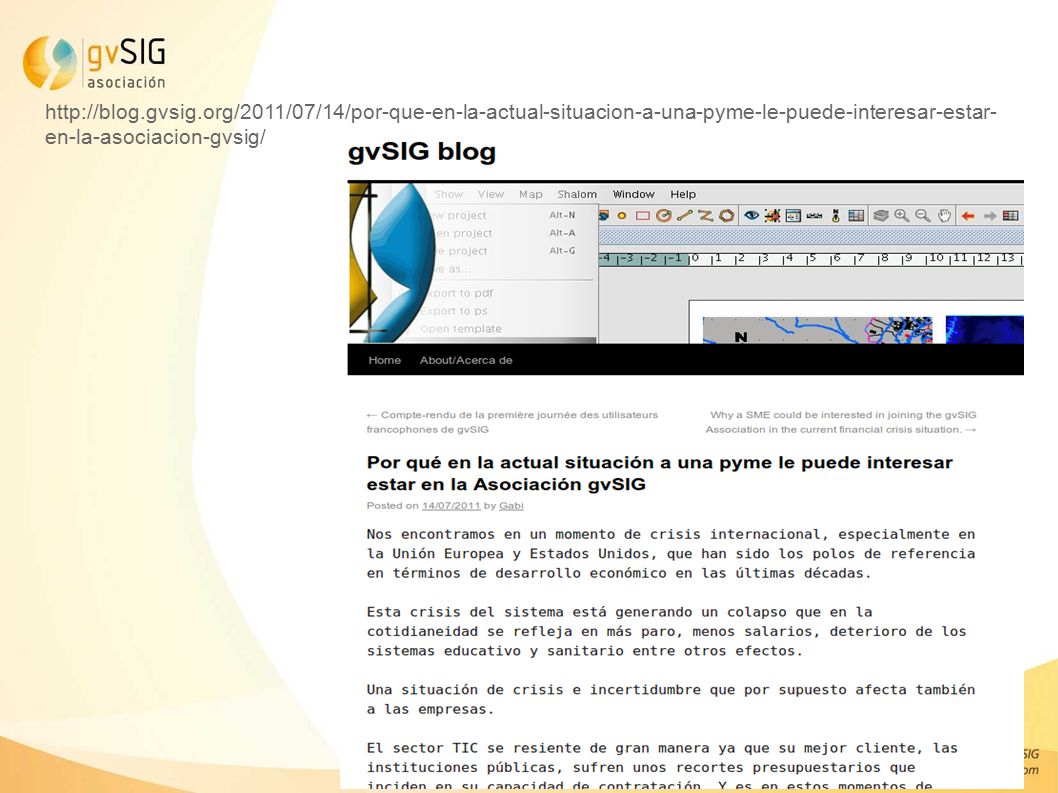1058x793 pixels.
Task: Click the zoom in magnifier icon
Action: point(901,216)
